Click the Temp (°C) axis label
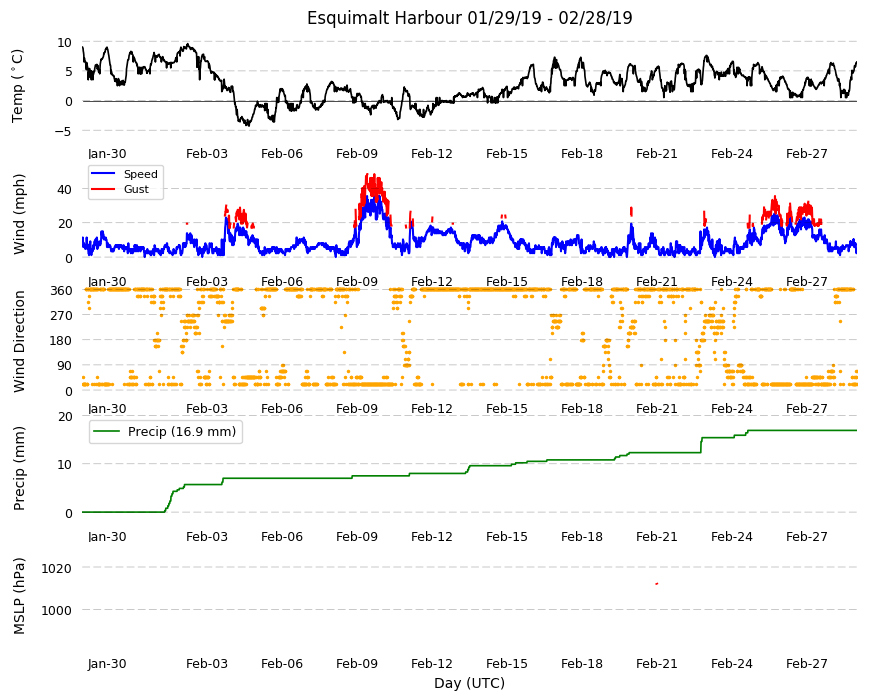The height and width of the screenshot is (700, 870). (x=18, y=86)
